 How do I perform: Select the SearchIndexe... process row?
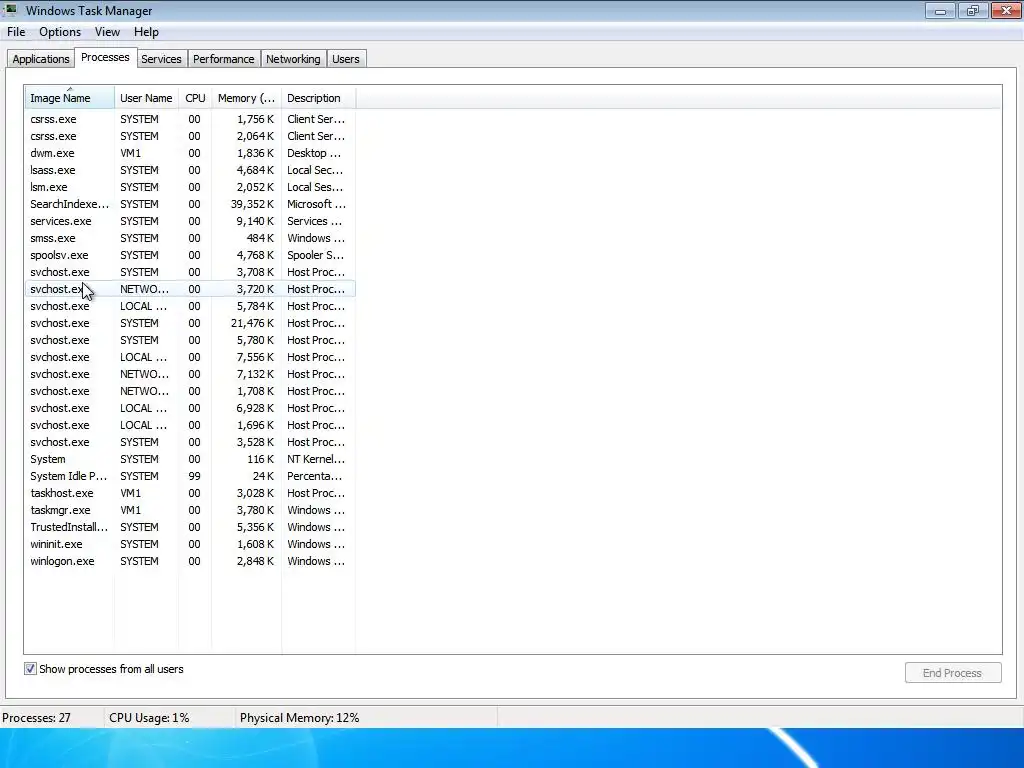(190, 204)
